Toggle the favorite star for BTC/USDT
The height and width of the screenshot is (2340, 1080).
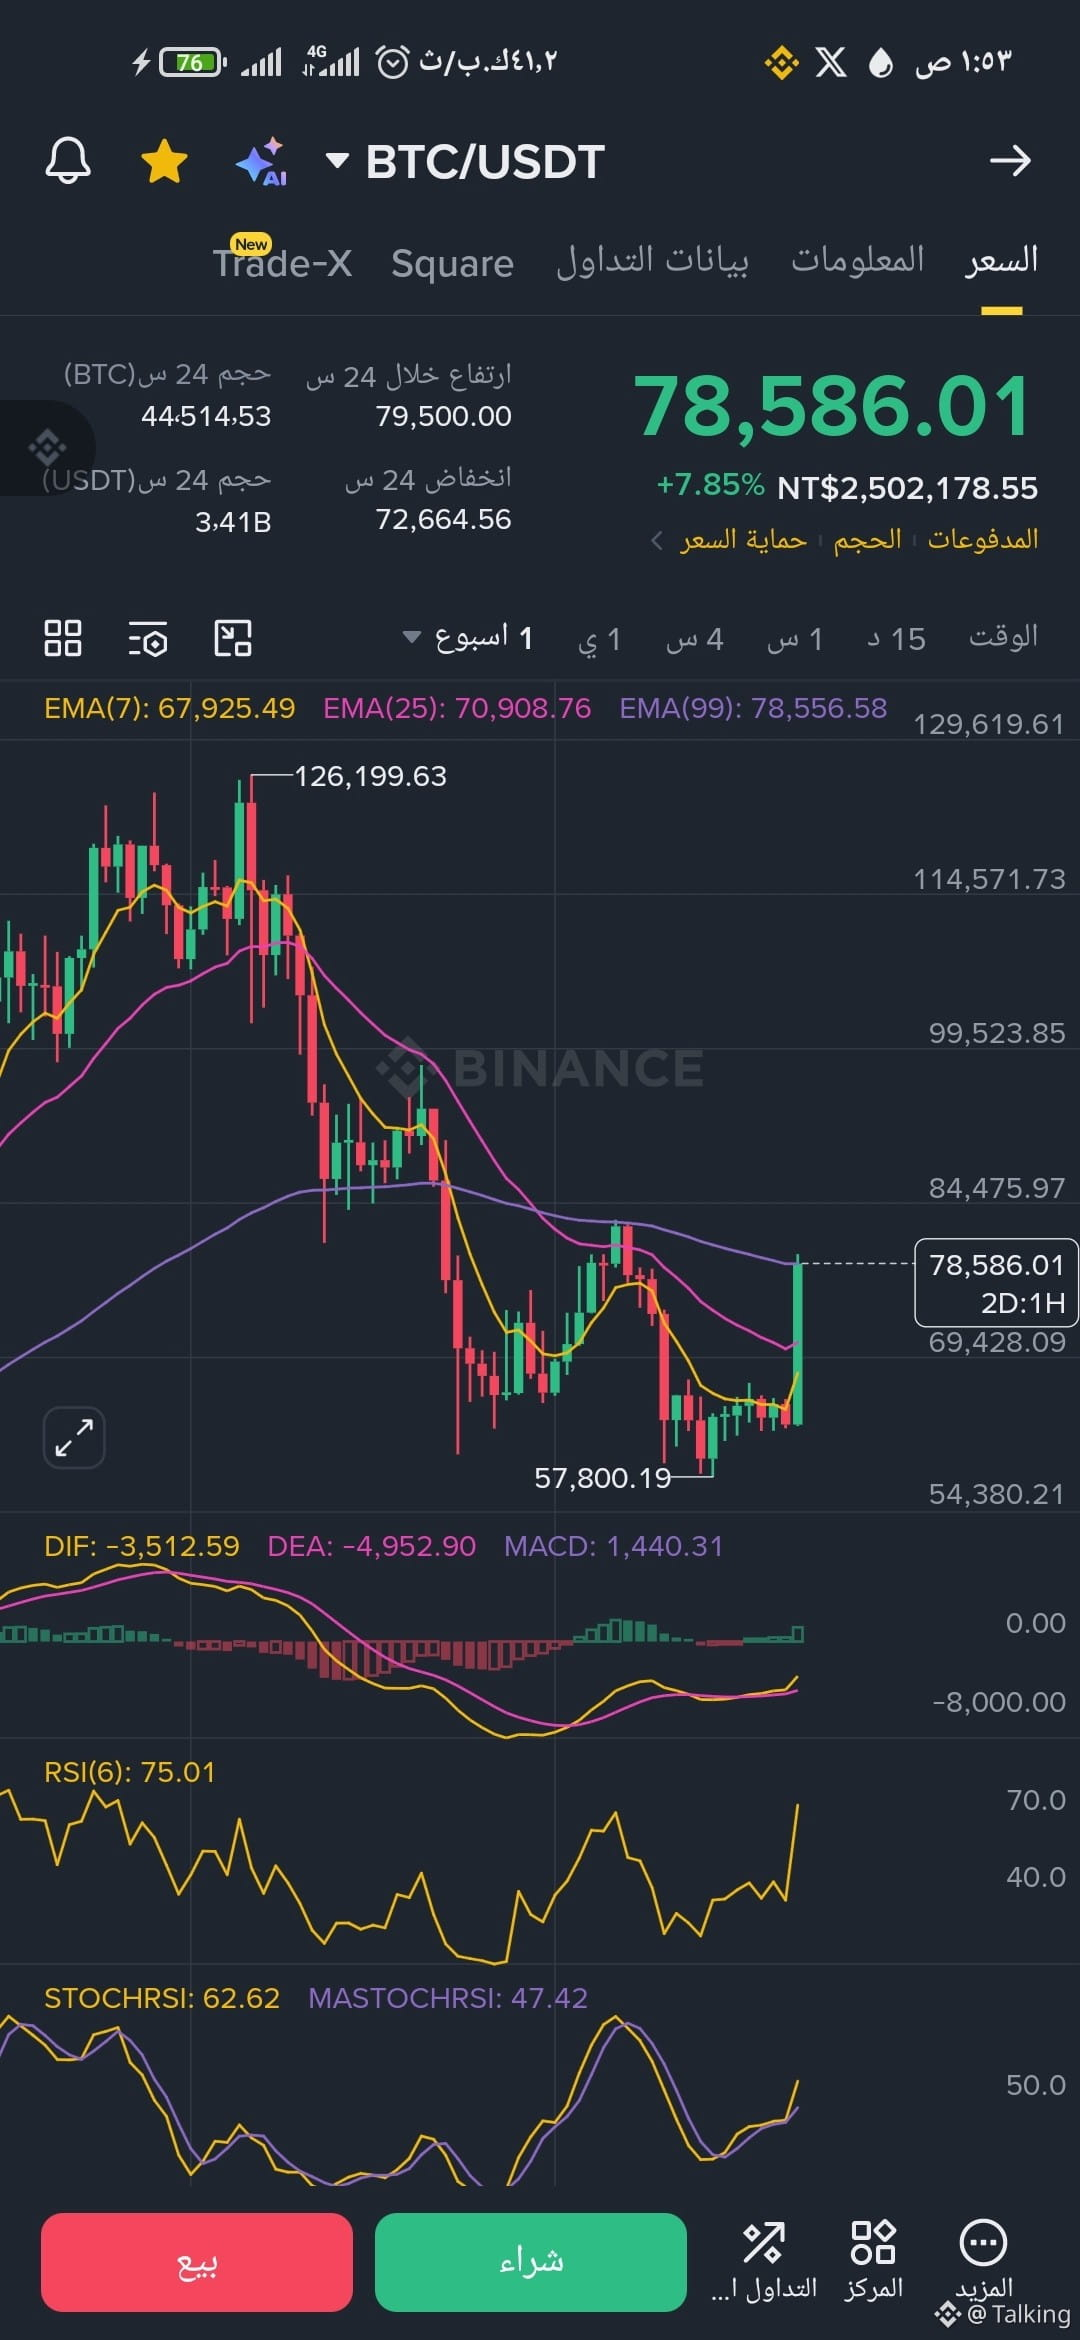tap(165, 161)
